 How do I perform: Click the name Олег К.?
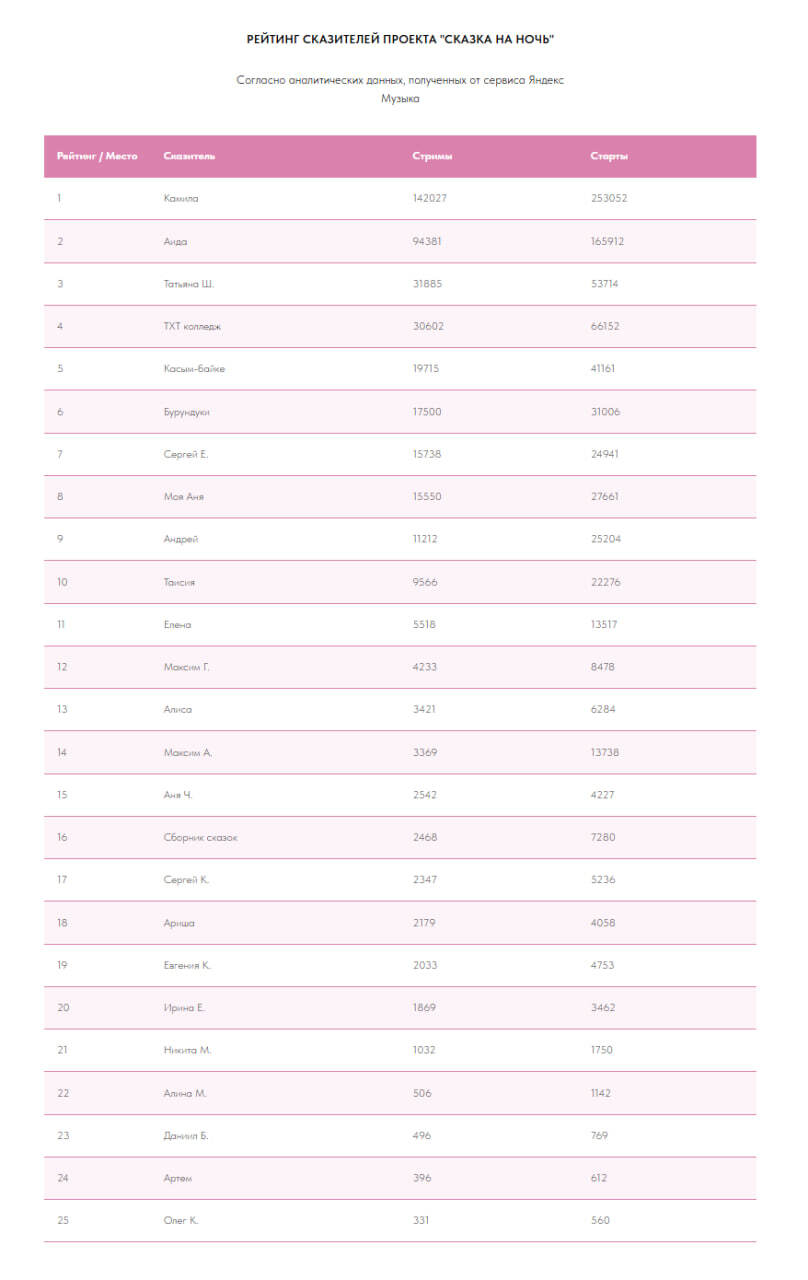(181, 1220)
